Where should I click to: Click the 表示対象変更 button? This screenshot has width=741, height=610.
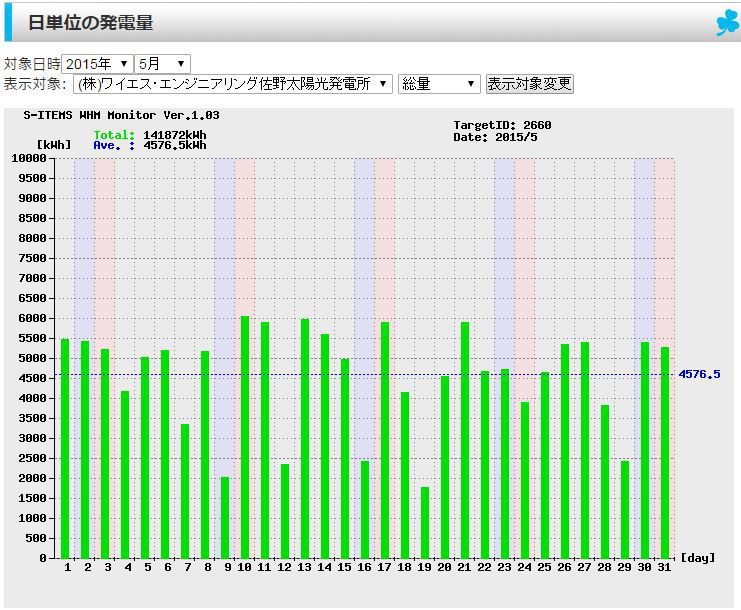click(x=530, y=84)
